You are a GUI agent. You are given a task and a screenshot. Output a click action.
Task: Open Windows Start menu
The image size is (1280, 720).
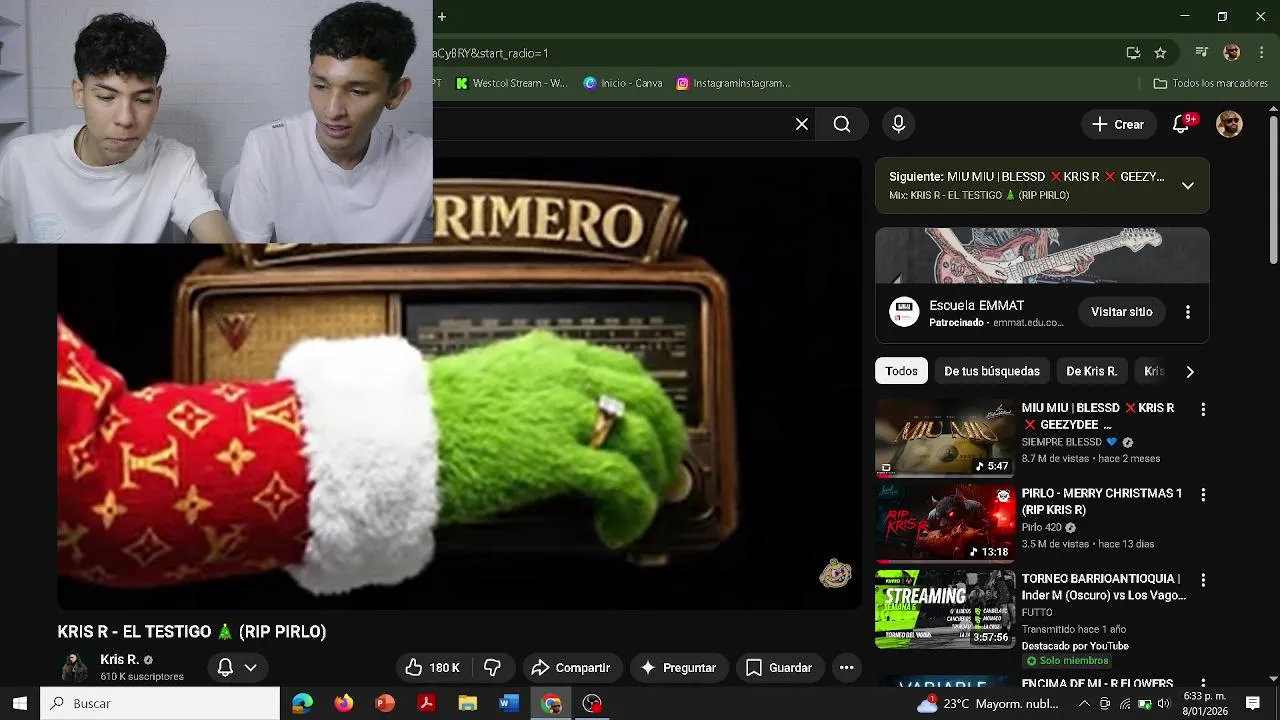19,703
